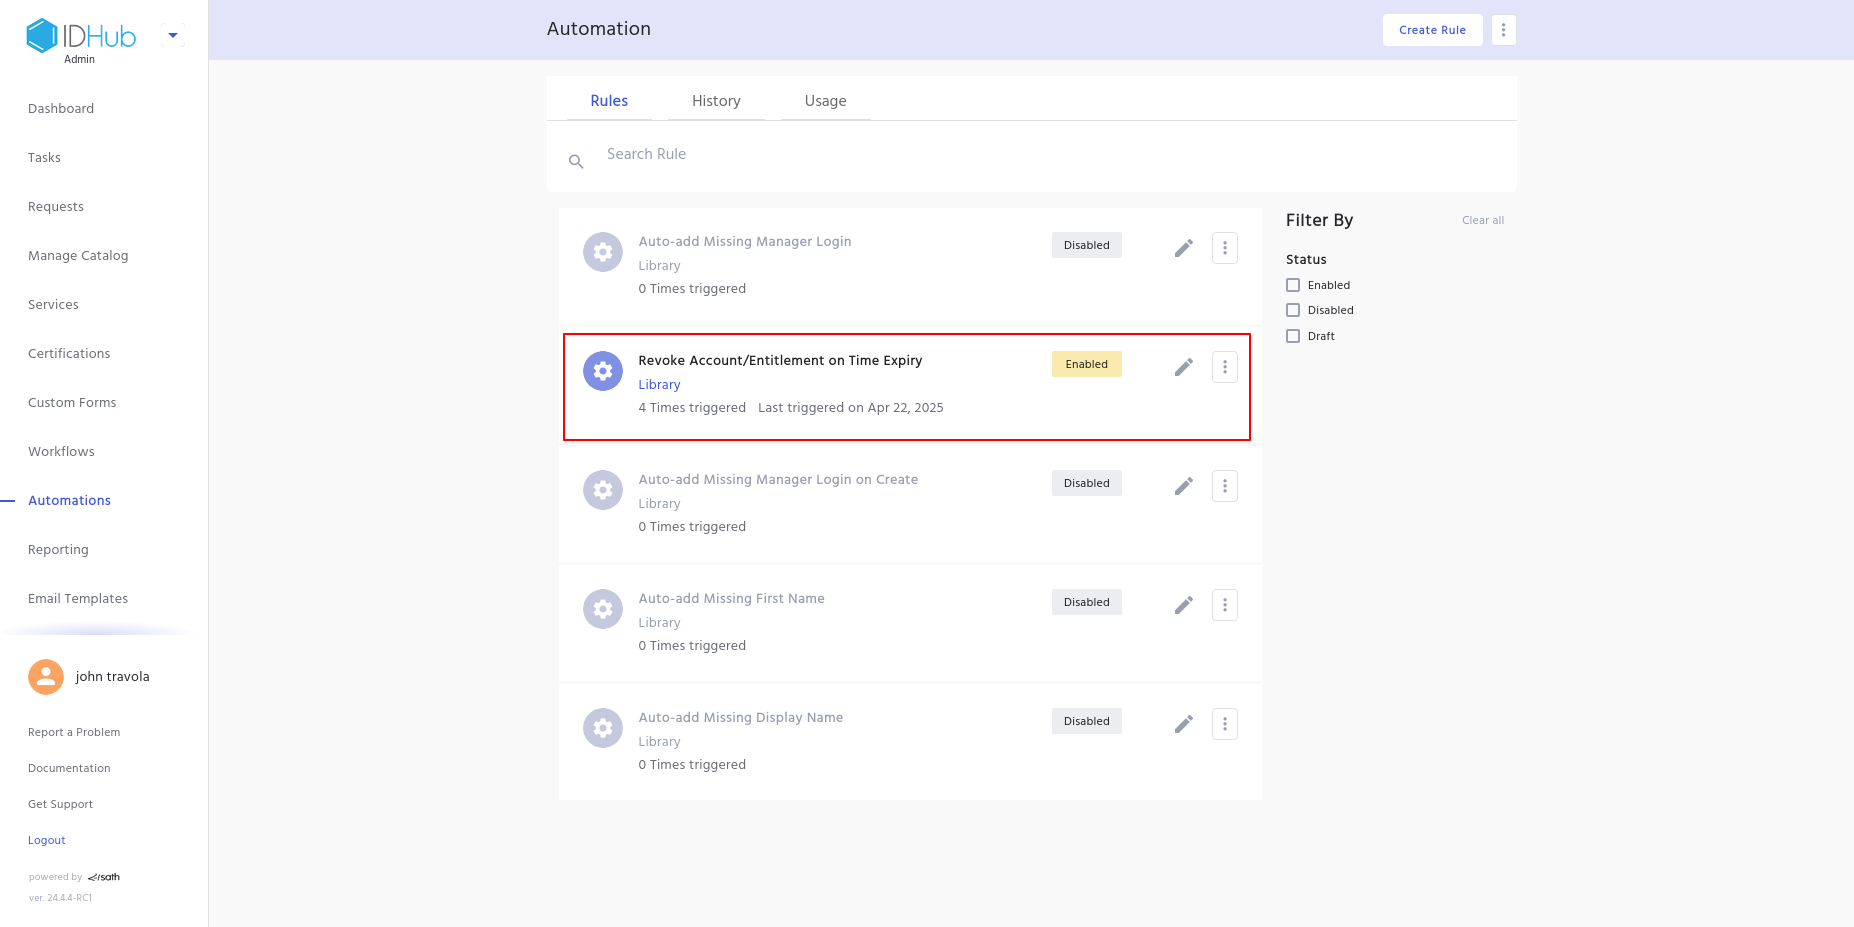Image resolution: width=1854 pixels, height=927 pixels.
Task: Click the Logout link
Action: coord(47,840)
